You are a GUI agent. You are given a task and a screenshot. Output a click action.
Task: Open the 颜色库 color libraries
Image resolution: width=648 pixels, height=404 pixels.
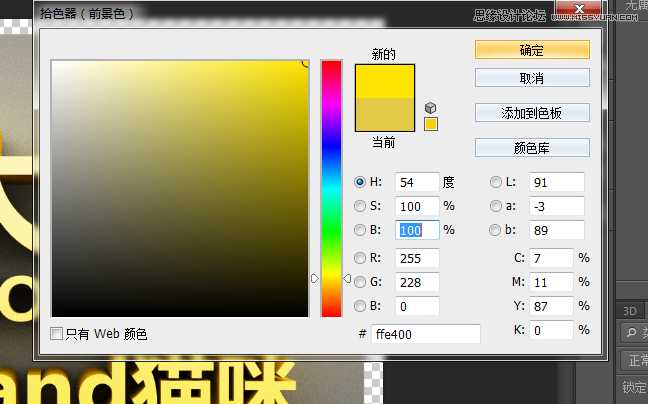(532, 148)
